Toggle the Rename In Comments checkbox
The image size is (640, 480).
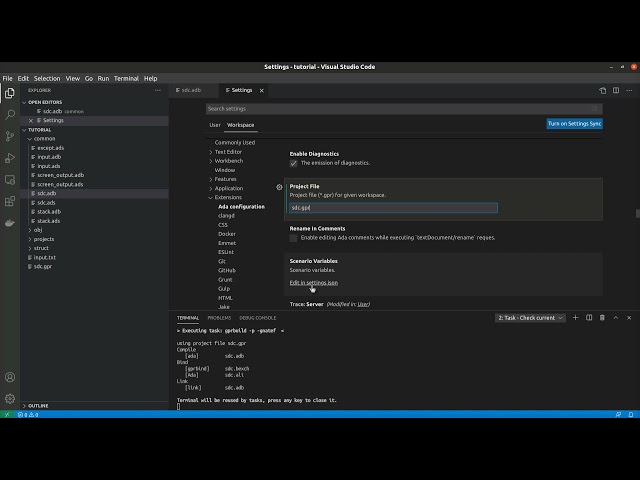click(293, 238)
